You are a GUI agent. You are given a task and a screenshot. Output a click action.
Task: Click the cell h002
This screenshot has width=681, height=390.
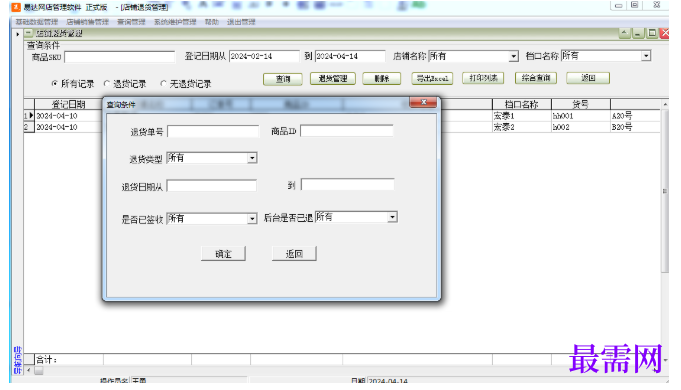pyautogui.click(x=581, y=127)
